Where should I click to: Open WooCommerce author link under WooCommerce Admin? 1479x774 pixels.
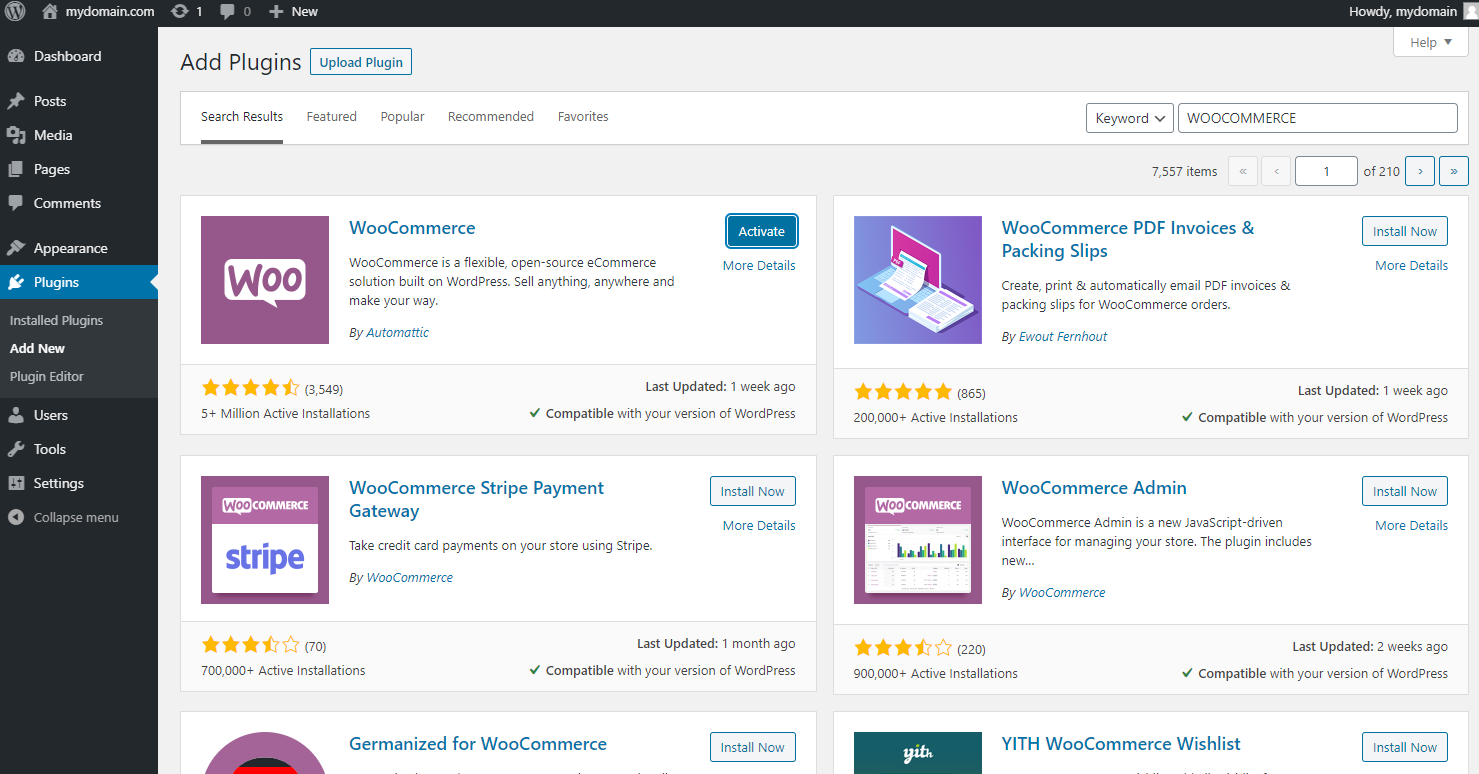(x=1062, y=592)
